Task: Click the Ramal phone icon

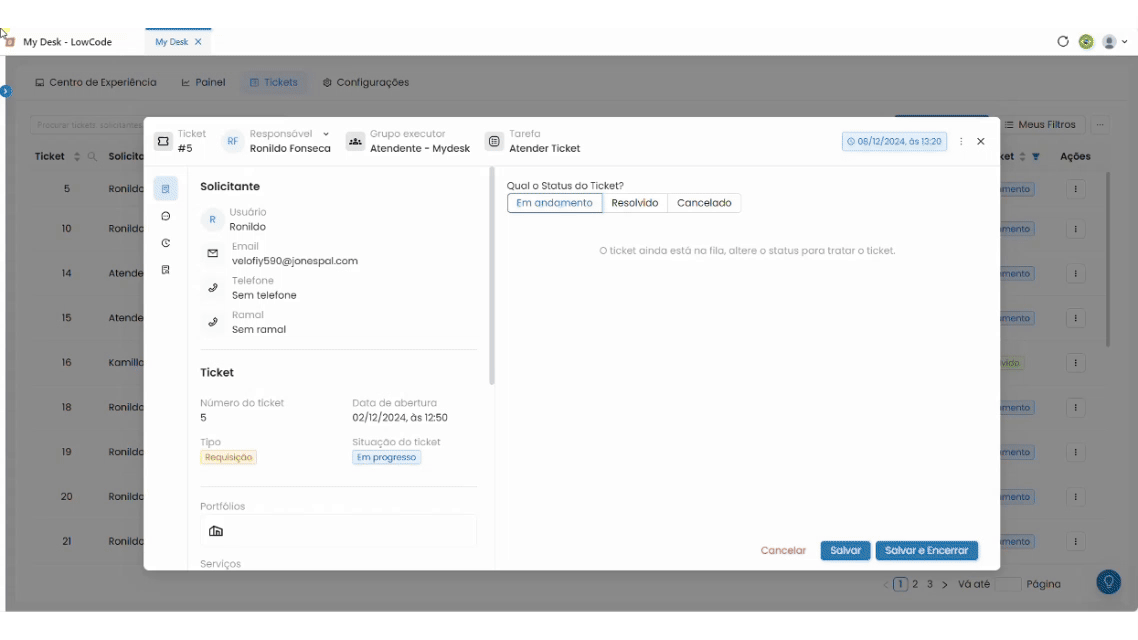Action: [x=213, y=322]
